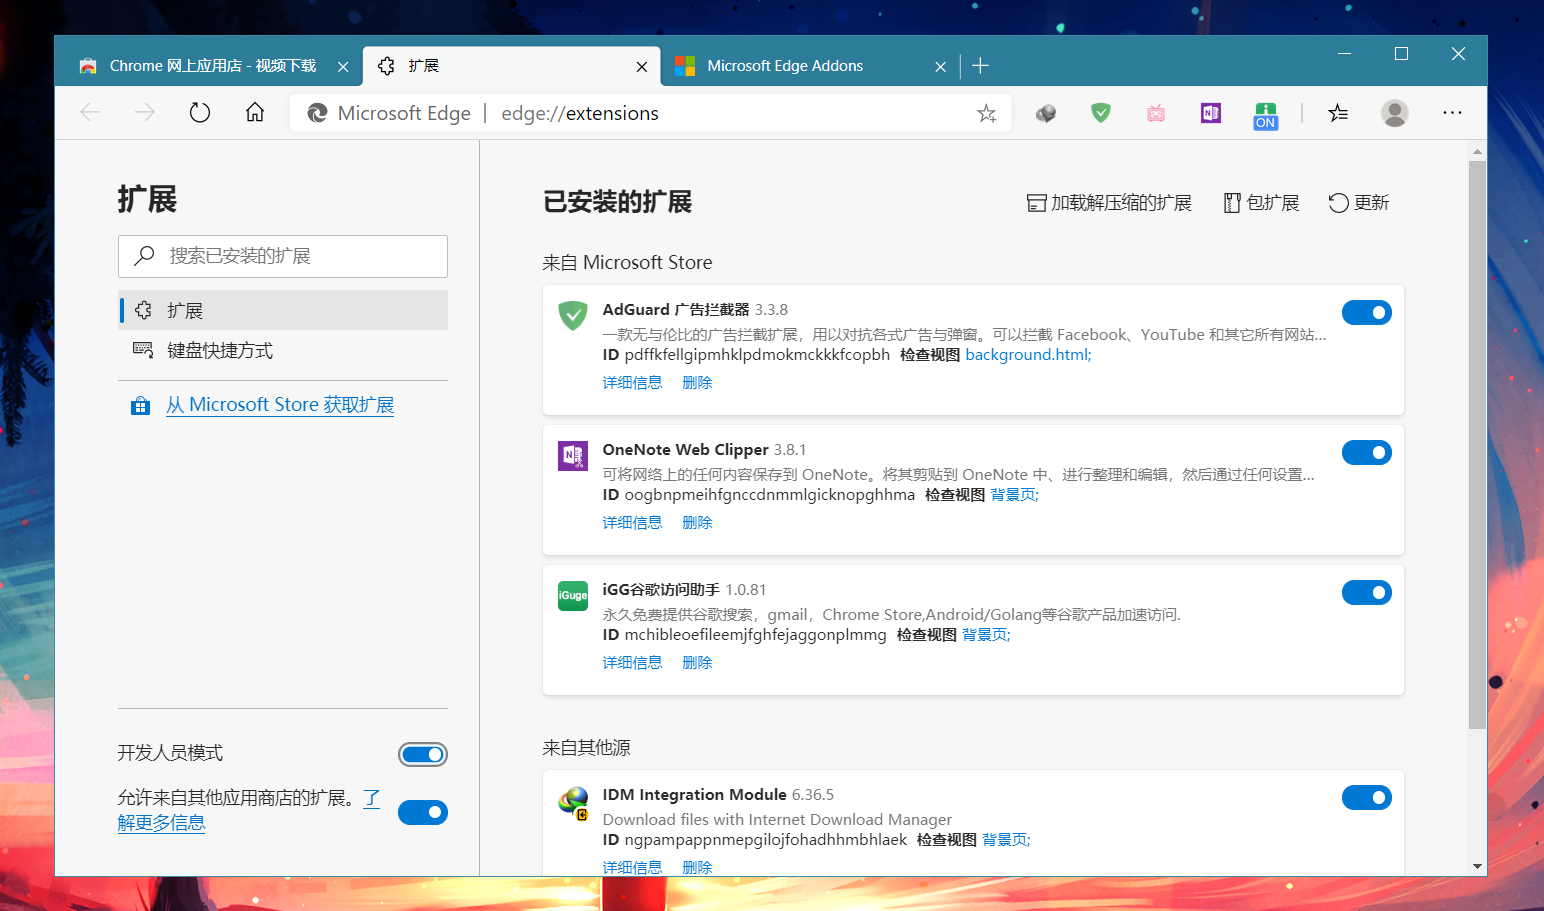Screen dimensions: 1544x911
Task: Click the page scrollbar up arrow
Action: 1477,151
